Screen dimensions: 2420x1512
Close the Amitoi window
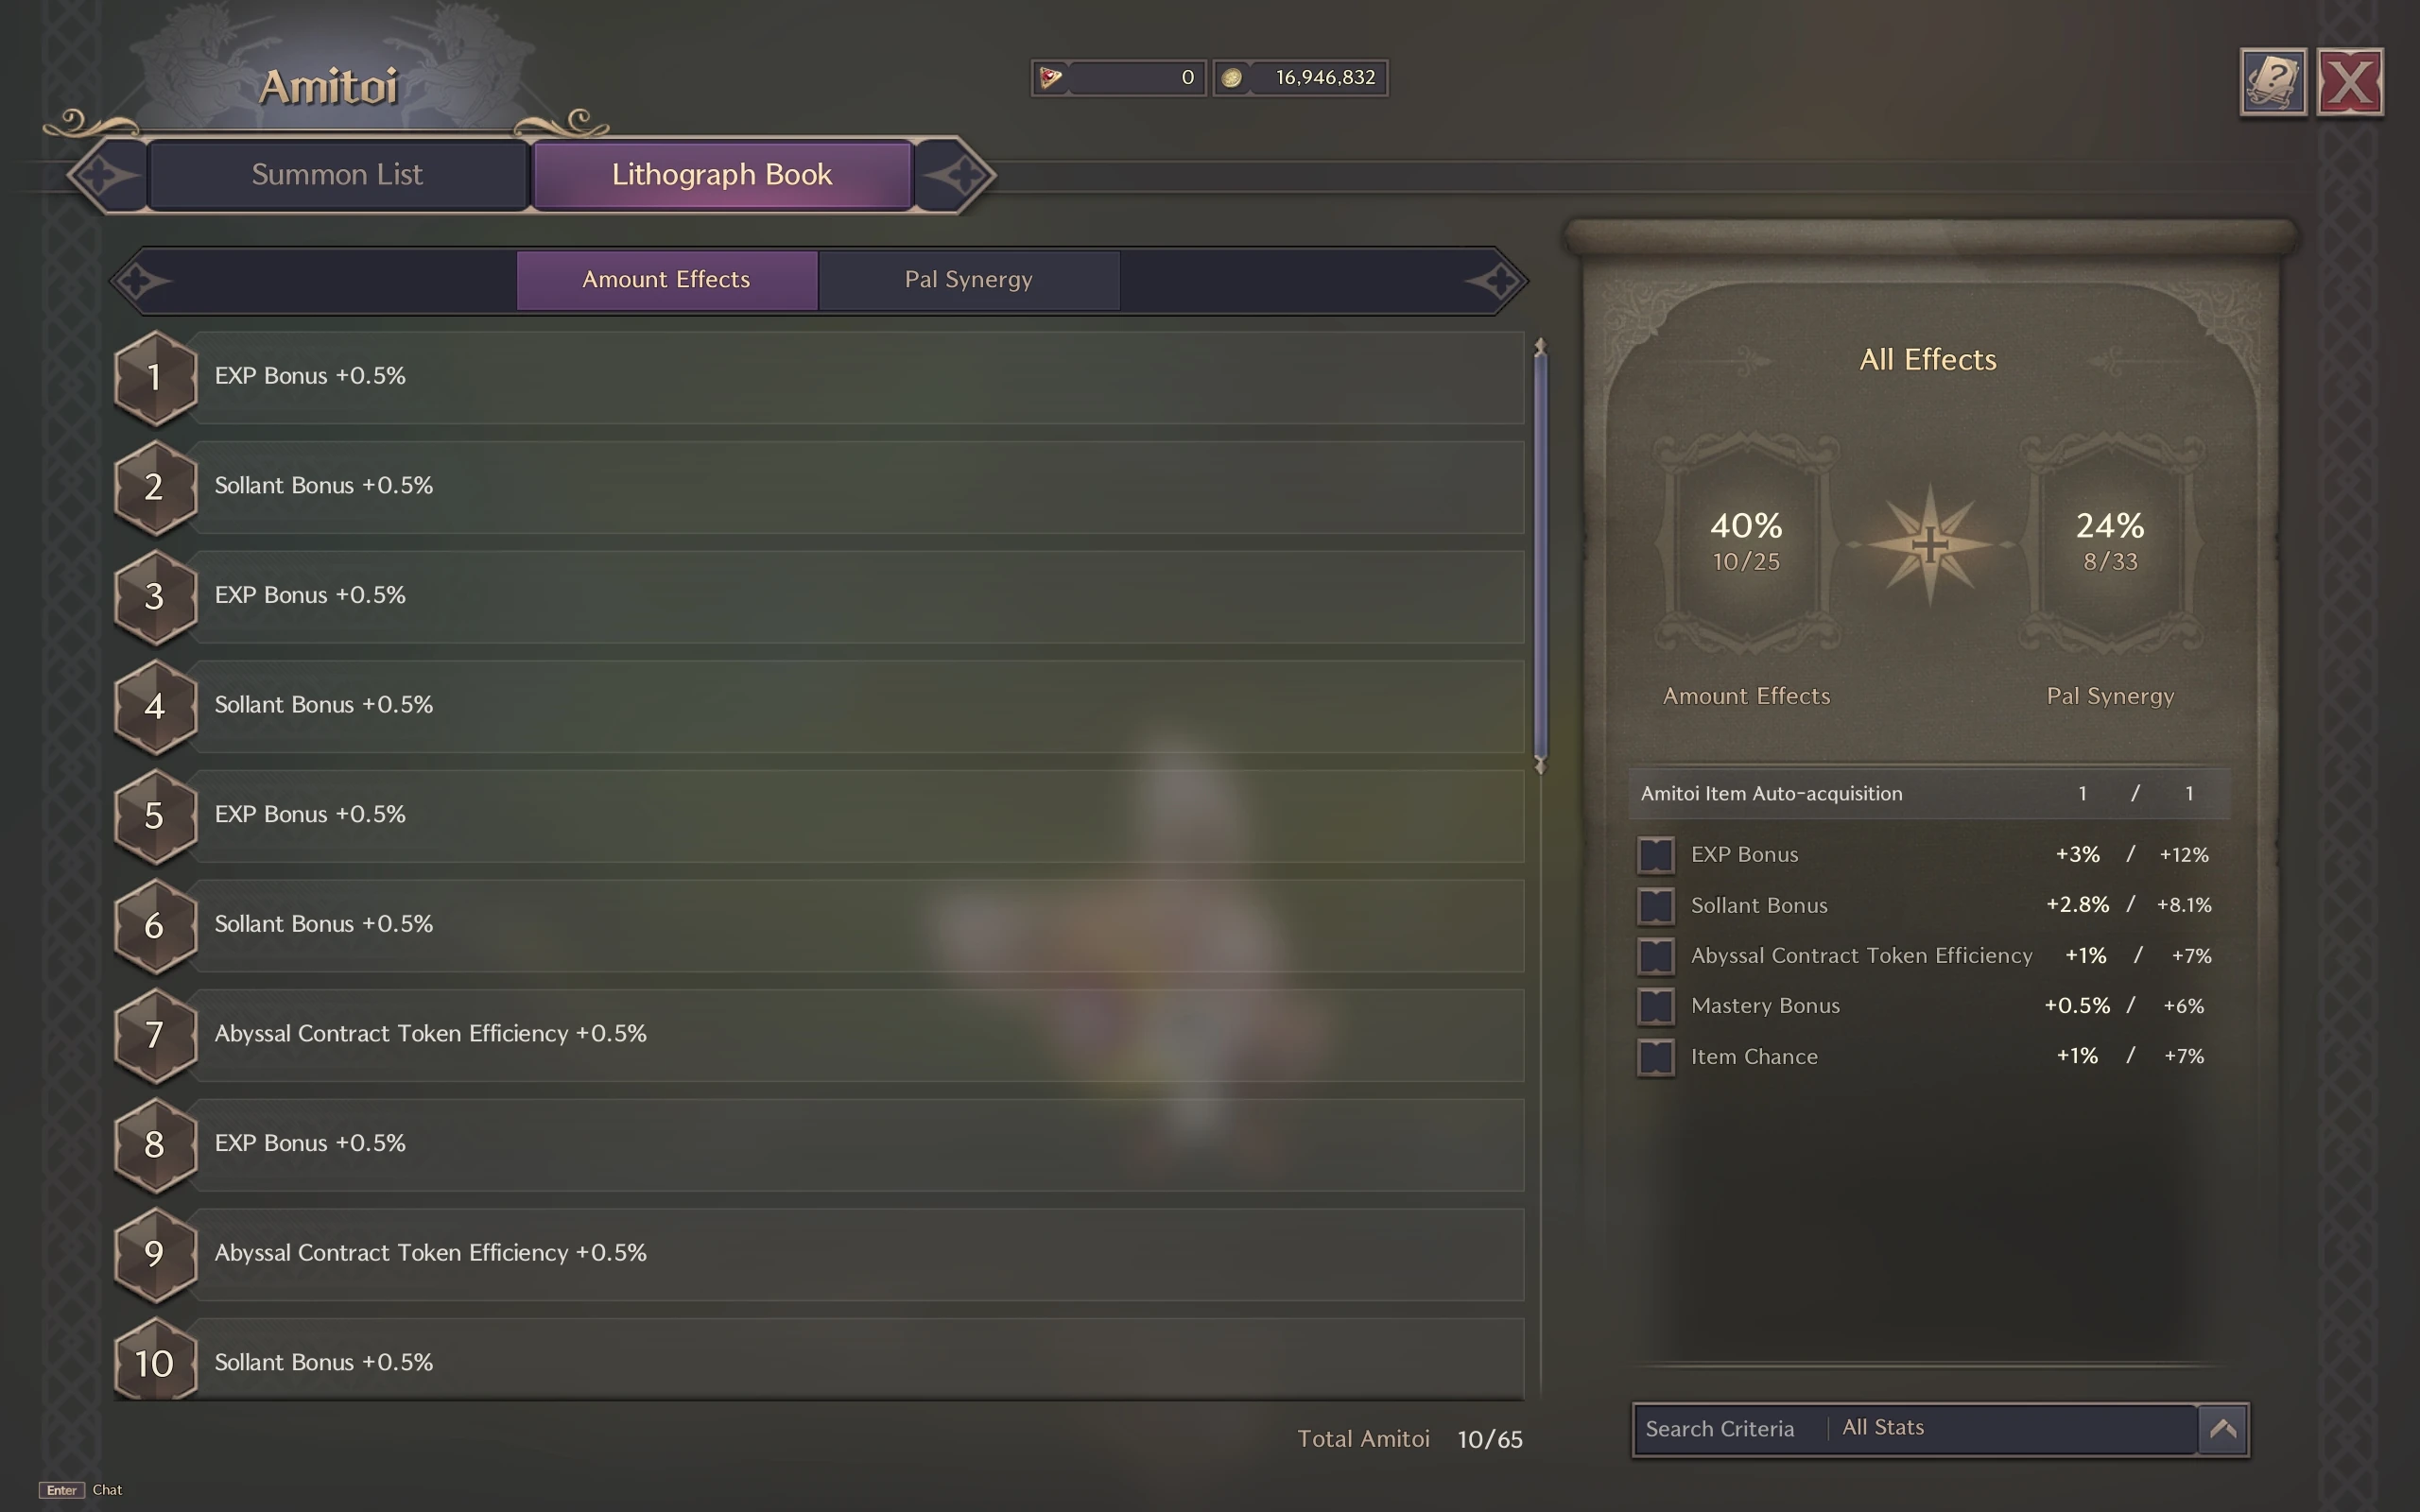[2349, 82]
